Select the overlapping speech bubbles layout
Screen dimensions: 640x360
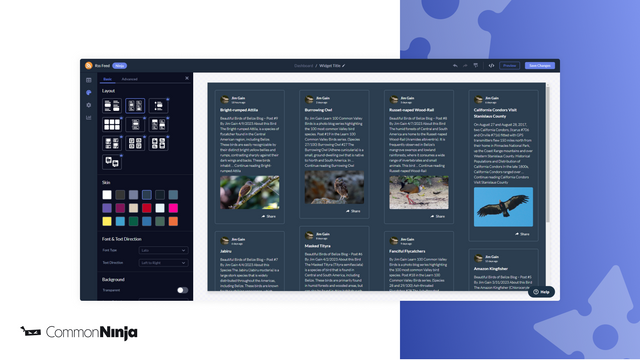[x=112, y=162]
